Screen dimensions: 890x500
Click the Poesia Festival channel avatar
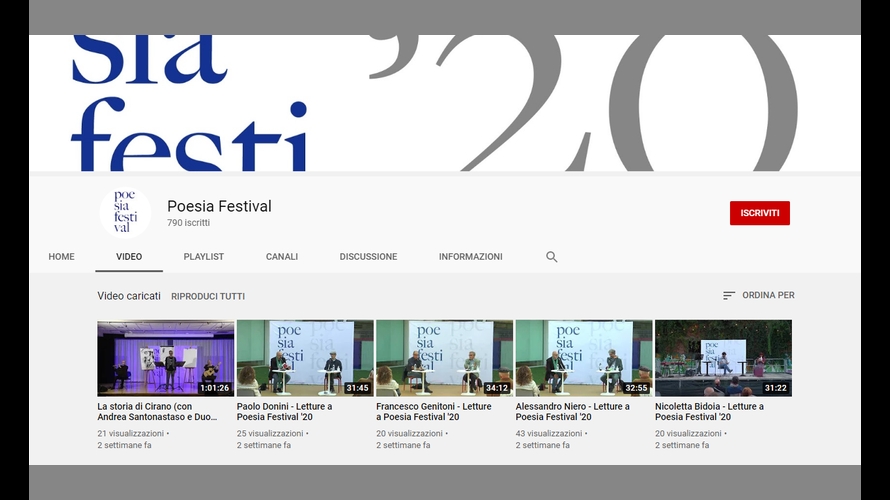[x=125, y=212]
